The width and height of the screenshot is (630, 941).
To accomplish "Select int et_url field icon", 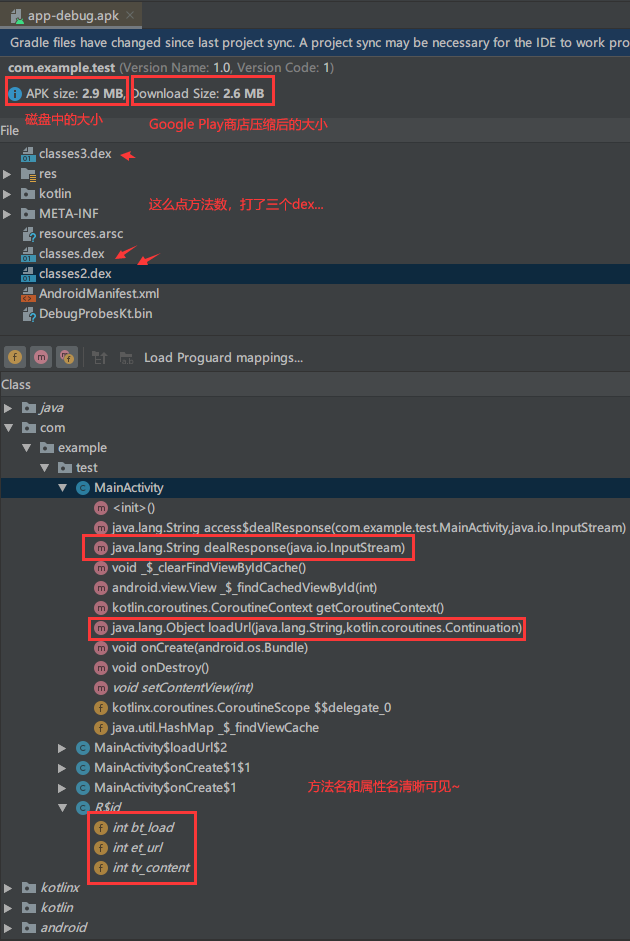I will click(x=101, y=848).
